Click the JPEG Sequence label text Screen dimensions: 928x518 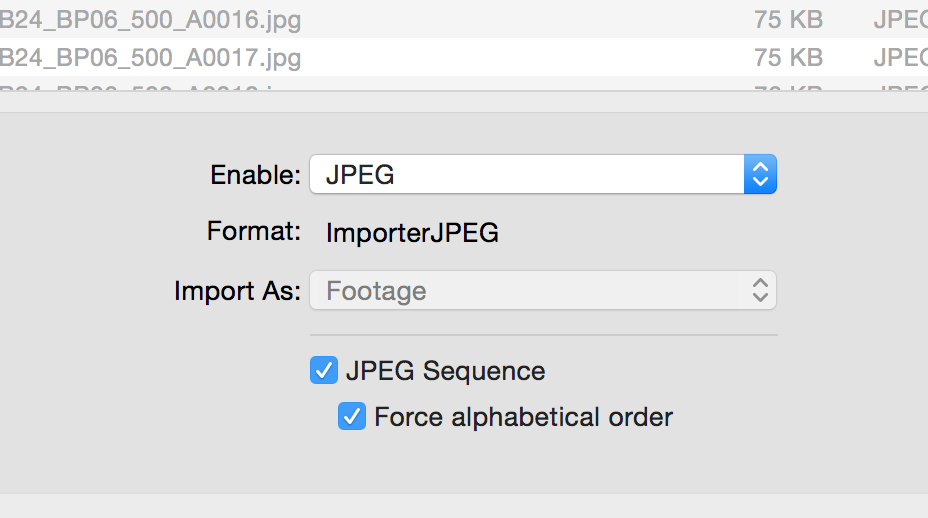pyautogui.click(x=446, y=371)
